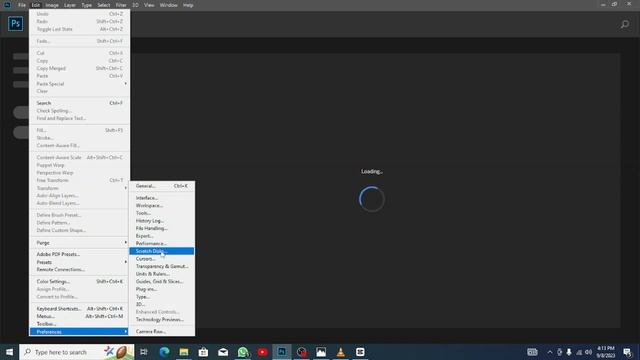Viewport: 640px width, 360px height.
Task: Open the Window menu
Action: pyautogui.click(x=169, y=5)
